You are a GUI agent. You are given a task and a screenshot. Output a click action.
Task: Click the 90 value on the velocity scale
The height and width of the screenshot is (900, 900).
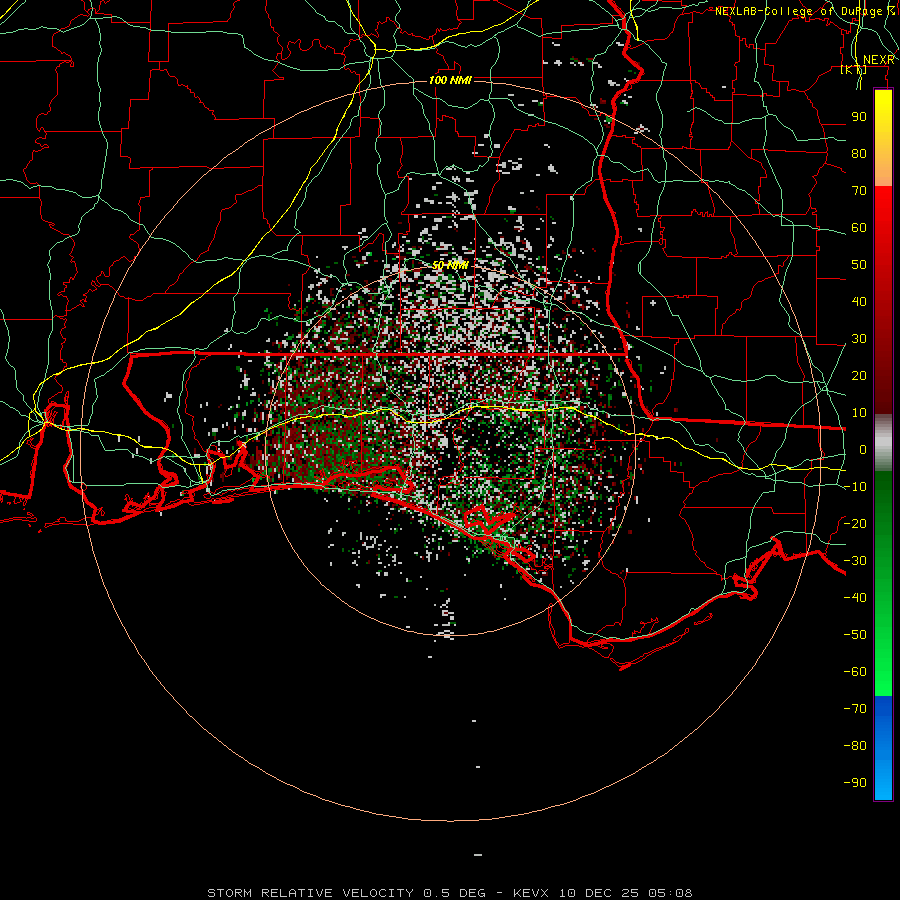[859, 117]
